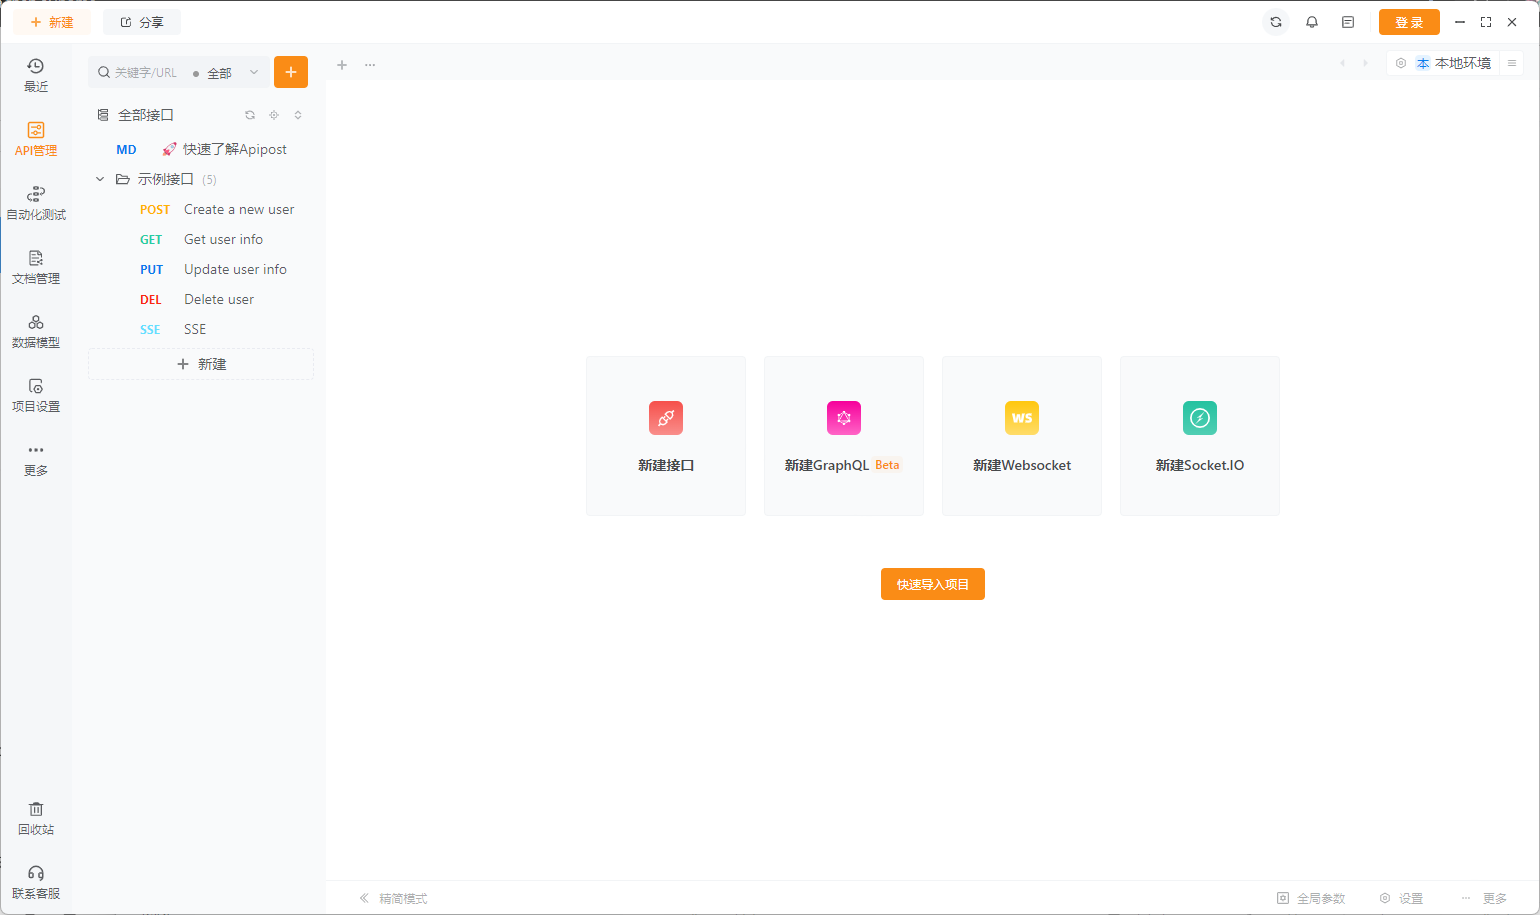Switch to 自动化测试 in the left sidebar
This screenshot has width=1540, height=915.
click(x=36, y=203)
